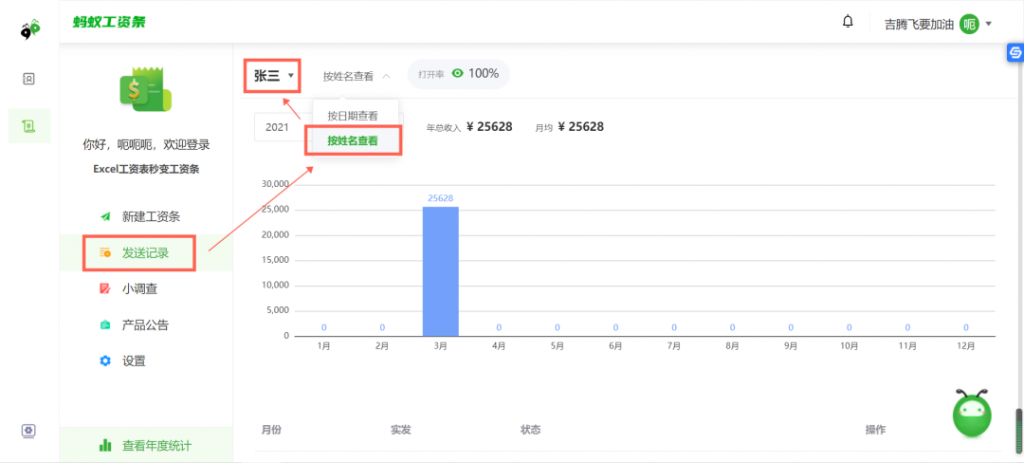Viewport: 1024px width, 463px height.
Task: Click the blue badge icon at right edge
Action: [x=1013, y=54]
